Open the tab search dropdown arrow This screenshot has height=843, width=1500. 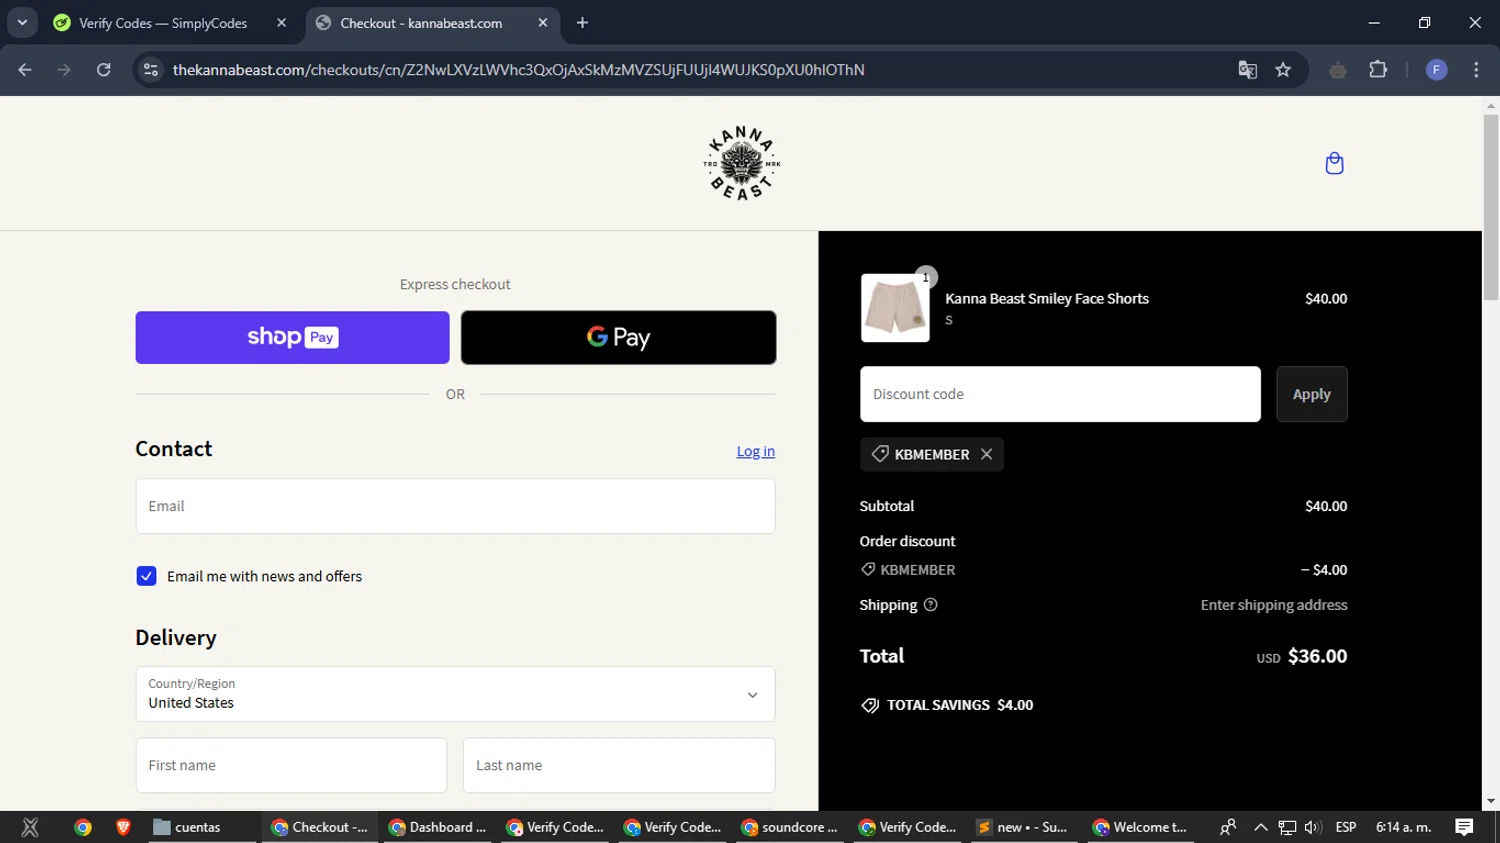click(22, 23)
